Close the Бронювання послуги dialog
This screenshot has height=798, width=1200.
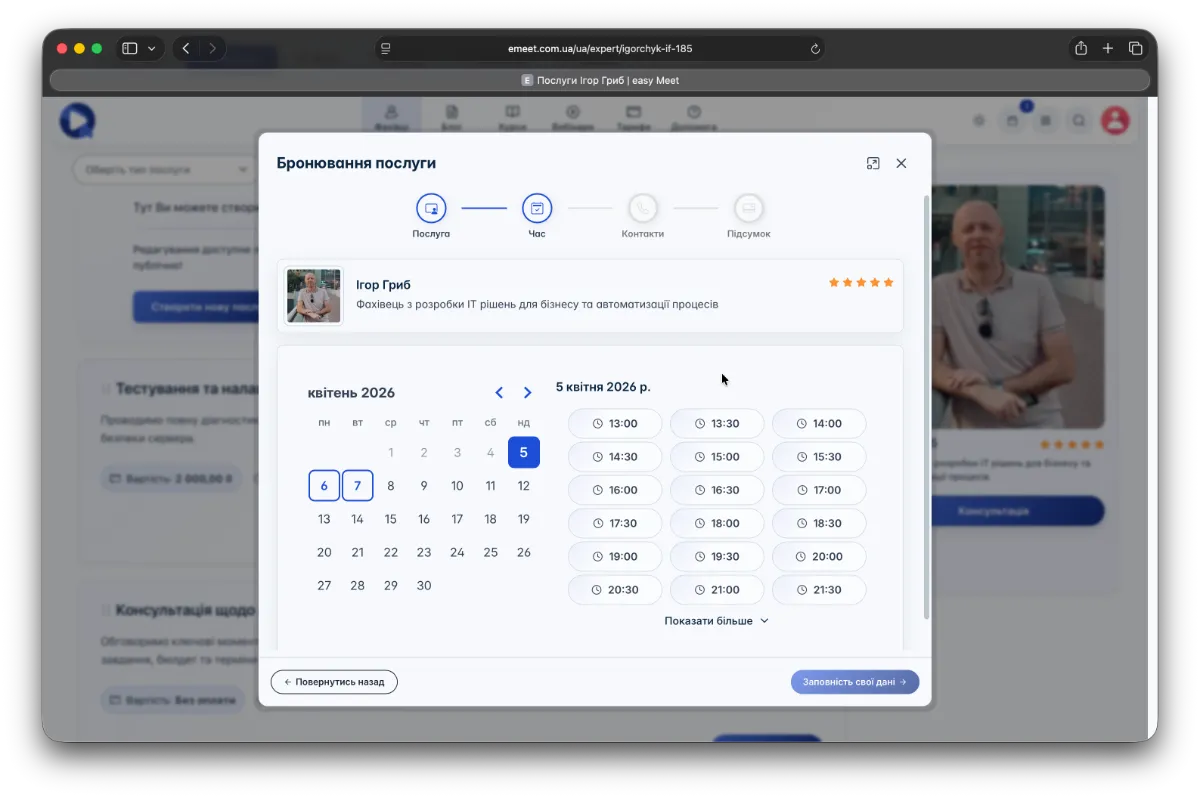pos(901,163)
